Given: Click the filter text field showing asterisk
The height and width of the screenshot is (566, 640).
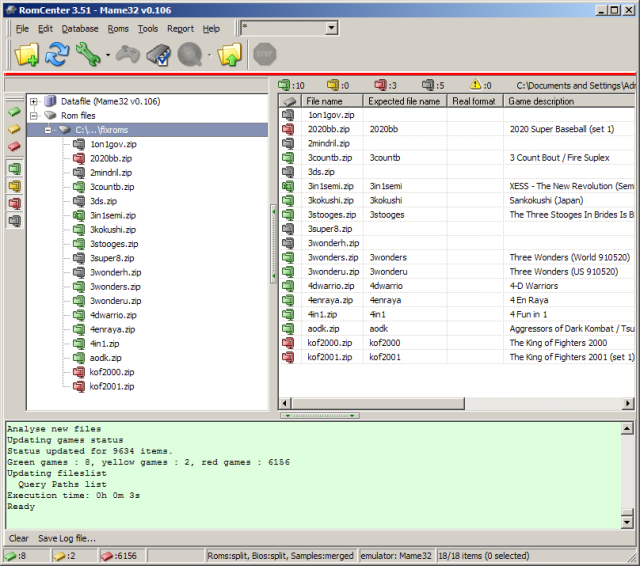Looking at the screenshot, I should pyautogui.click(x=284, y=28).
